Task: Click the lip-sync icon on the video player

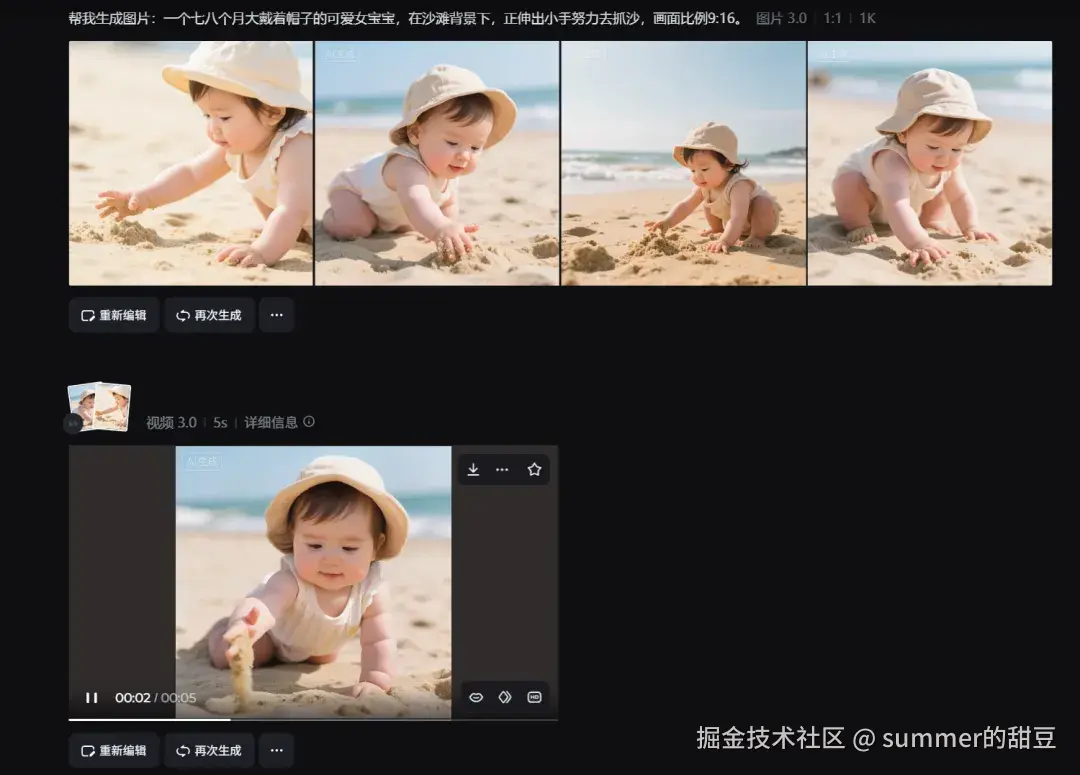Action: (x=476, y=697)
